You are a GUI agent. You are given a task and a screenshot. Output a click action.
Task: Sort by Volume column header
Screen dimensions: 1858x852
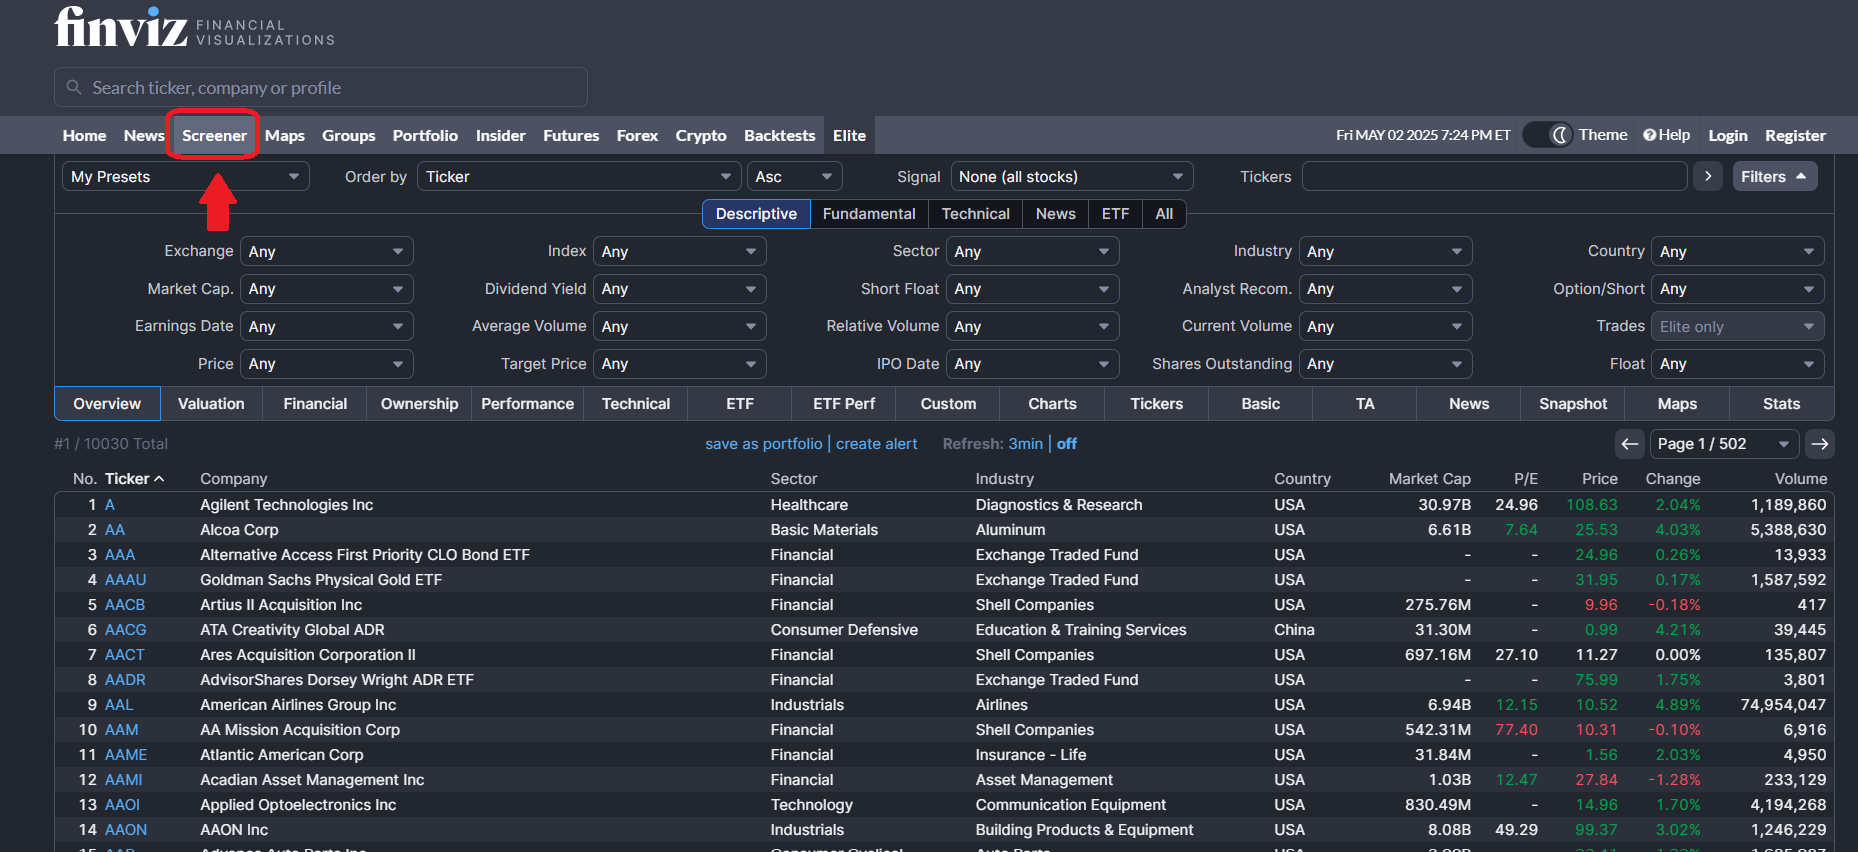1800,479
